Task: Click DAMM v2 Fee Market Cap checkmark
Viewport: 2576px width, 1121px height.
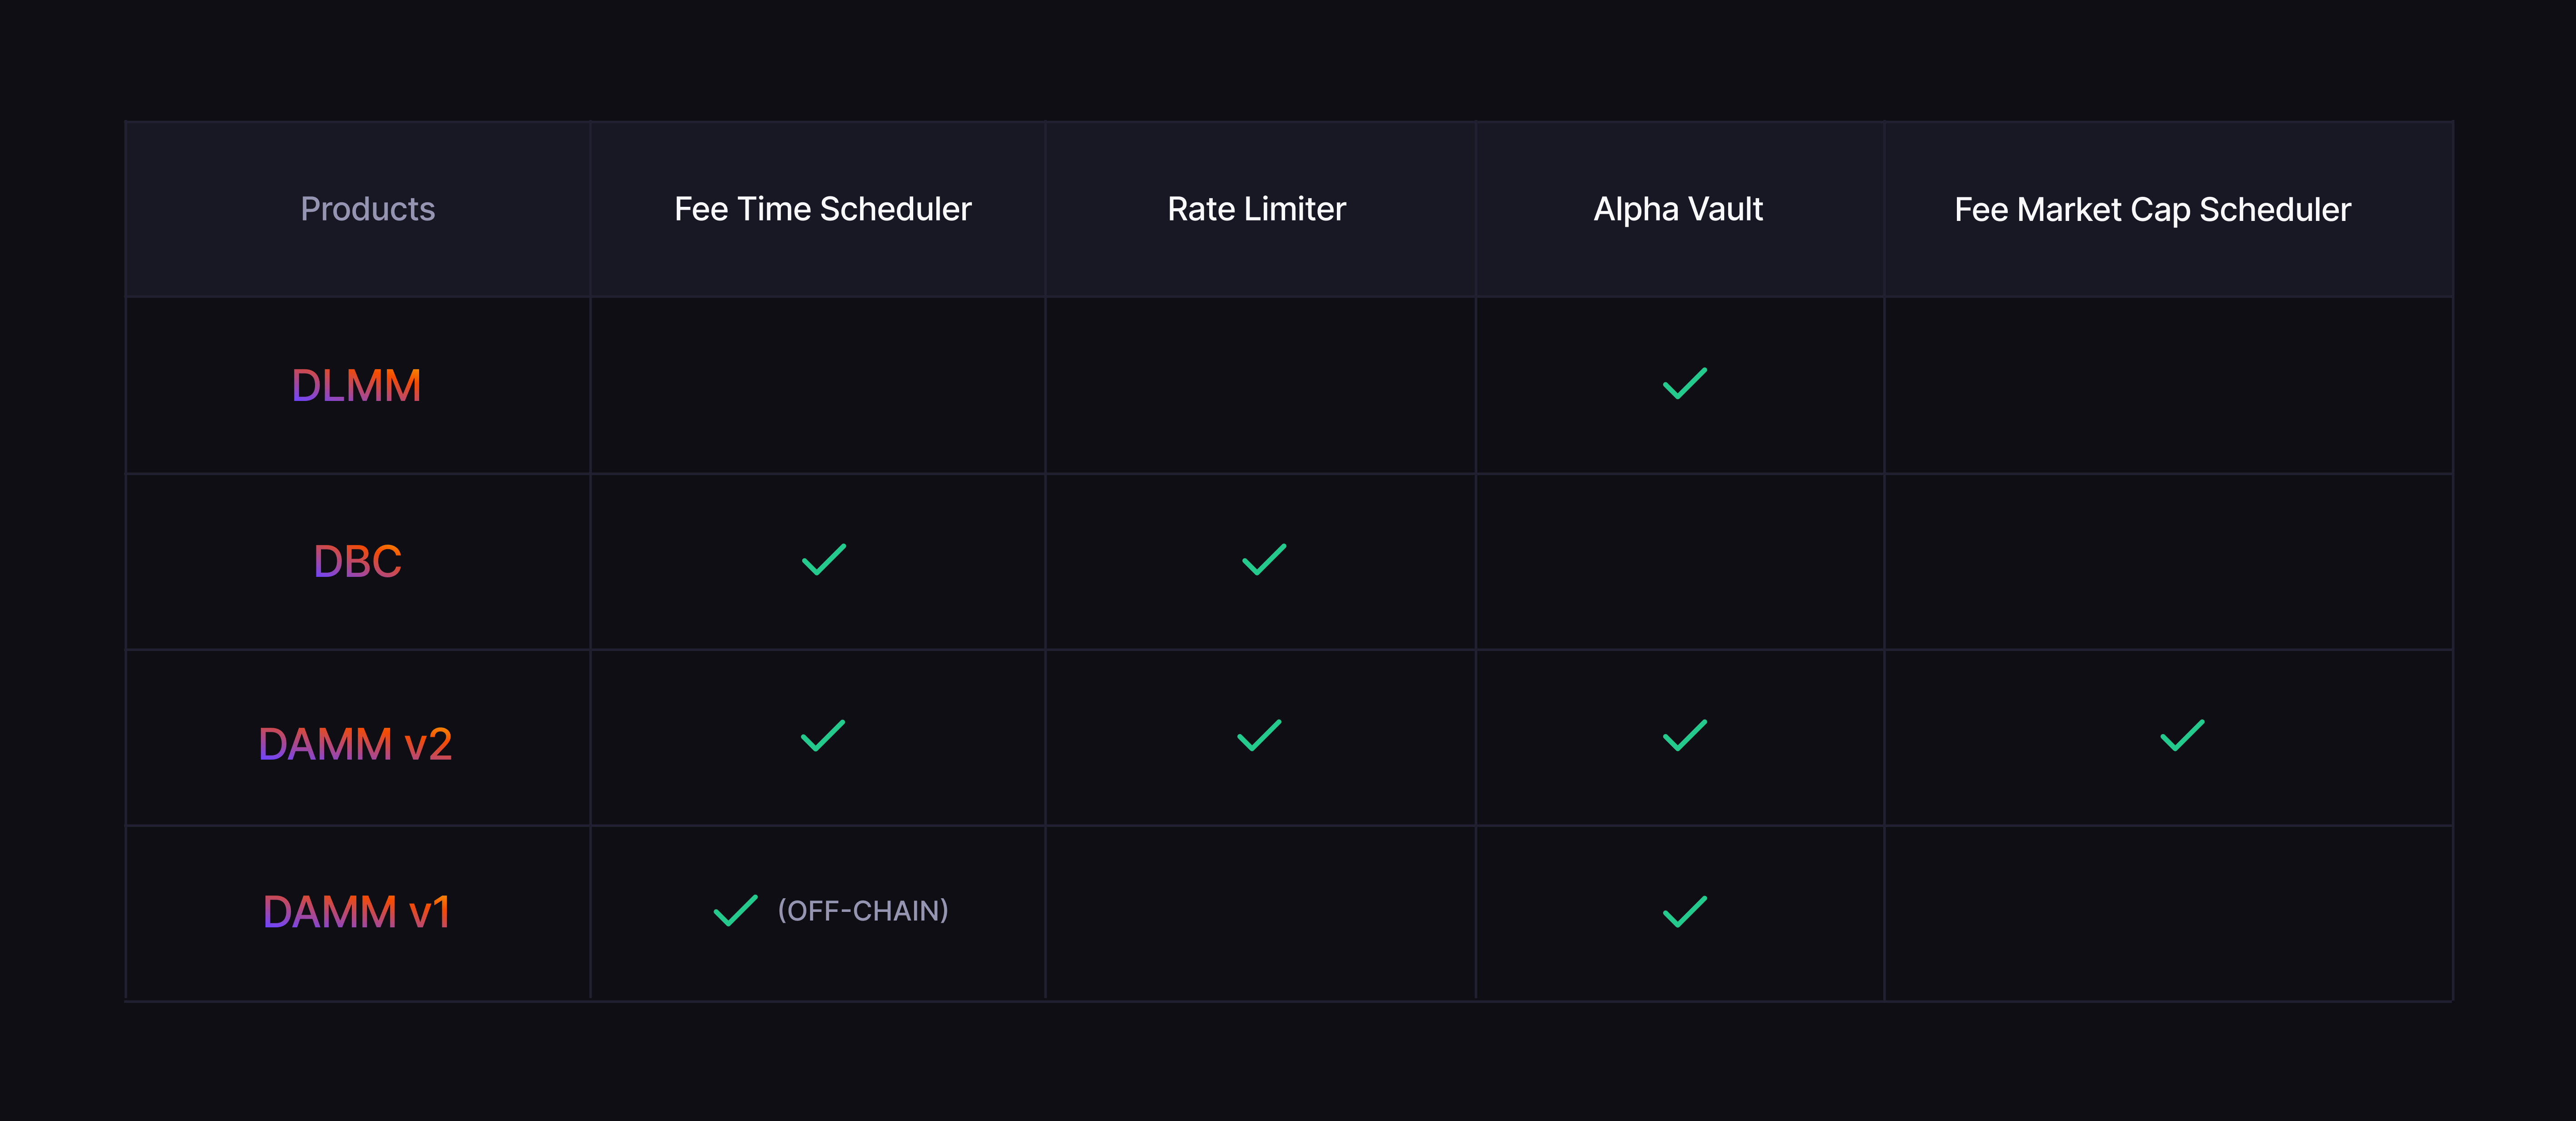Action: click(x=2182, y=736)
